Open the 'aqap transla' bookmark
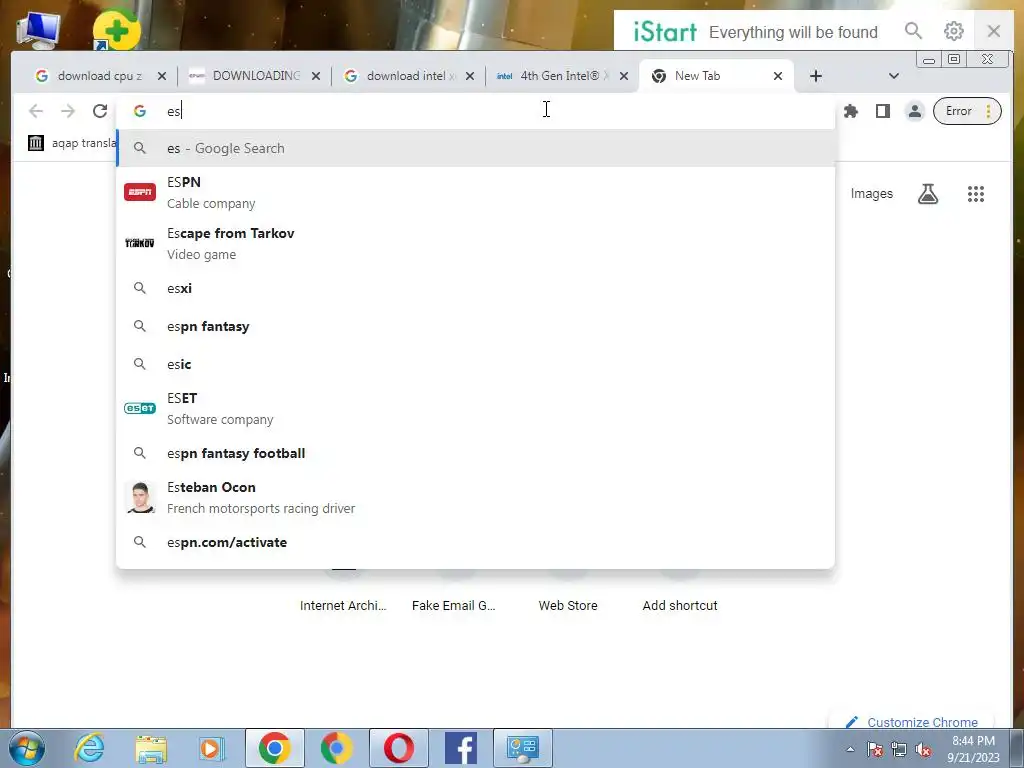The height and width of the screenshot is (768, 1024). point(72,143)
